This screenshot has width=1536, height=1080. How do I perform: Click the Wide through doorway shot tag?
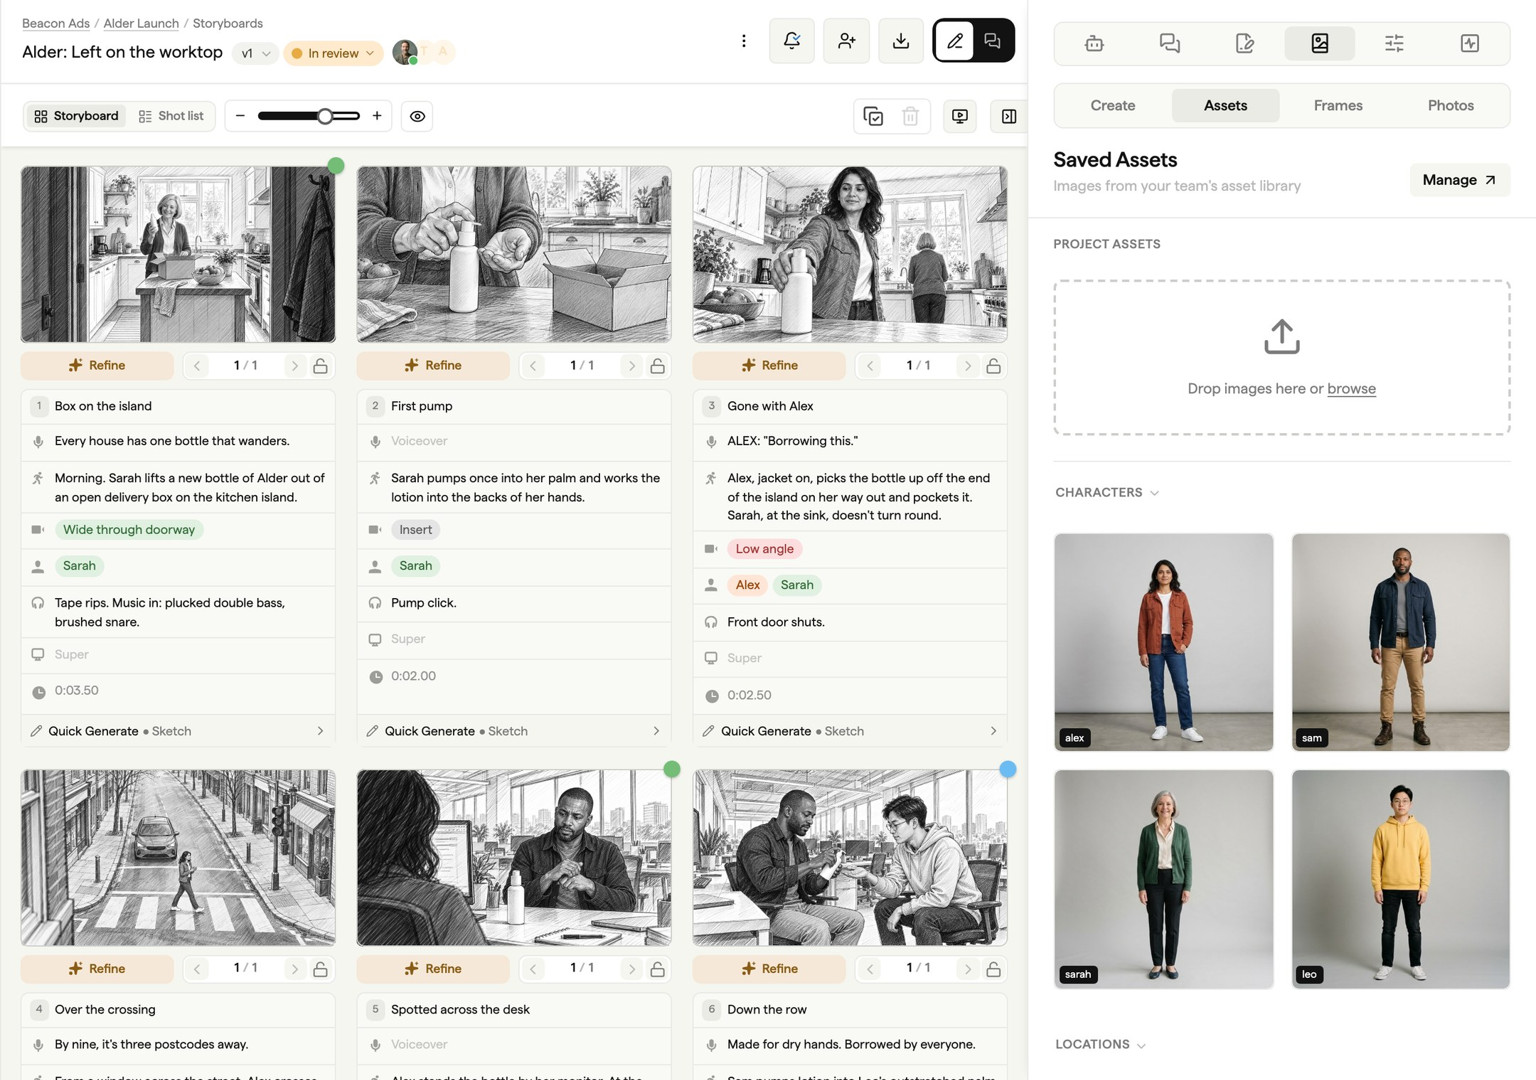pos(129,530)
